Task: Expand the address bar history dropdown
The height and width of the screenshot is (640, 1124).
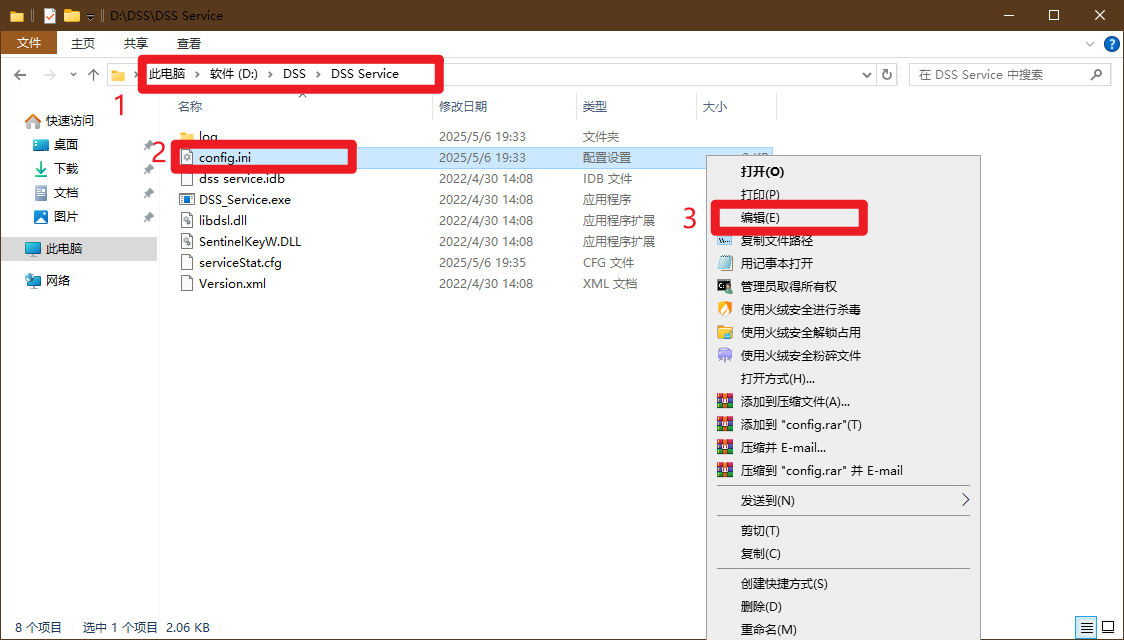Action: click(x=867, y=74)
